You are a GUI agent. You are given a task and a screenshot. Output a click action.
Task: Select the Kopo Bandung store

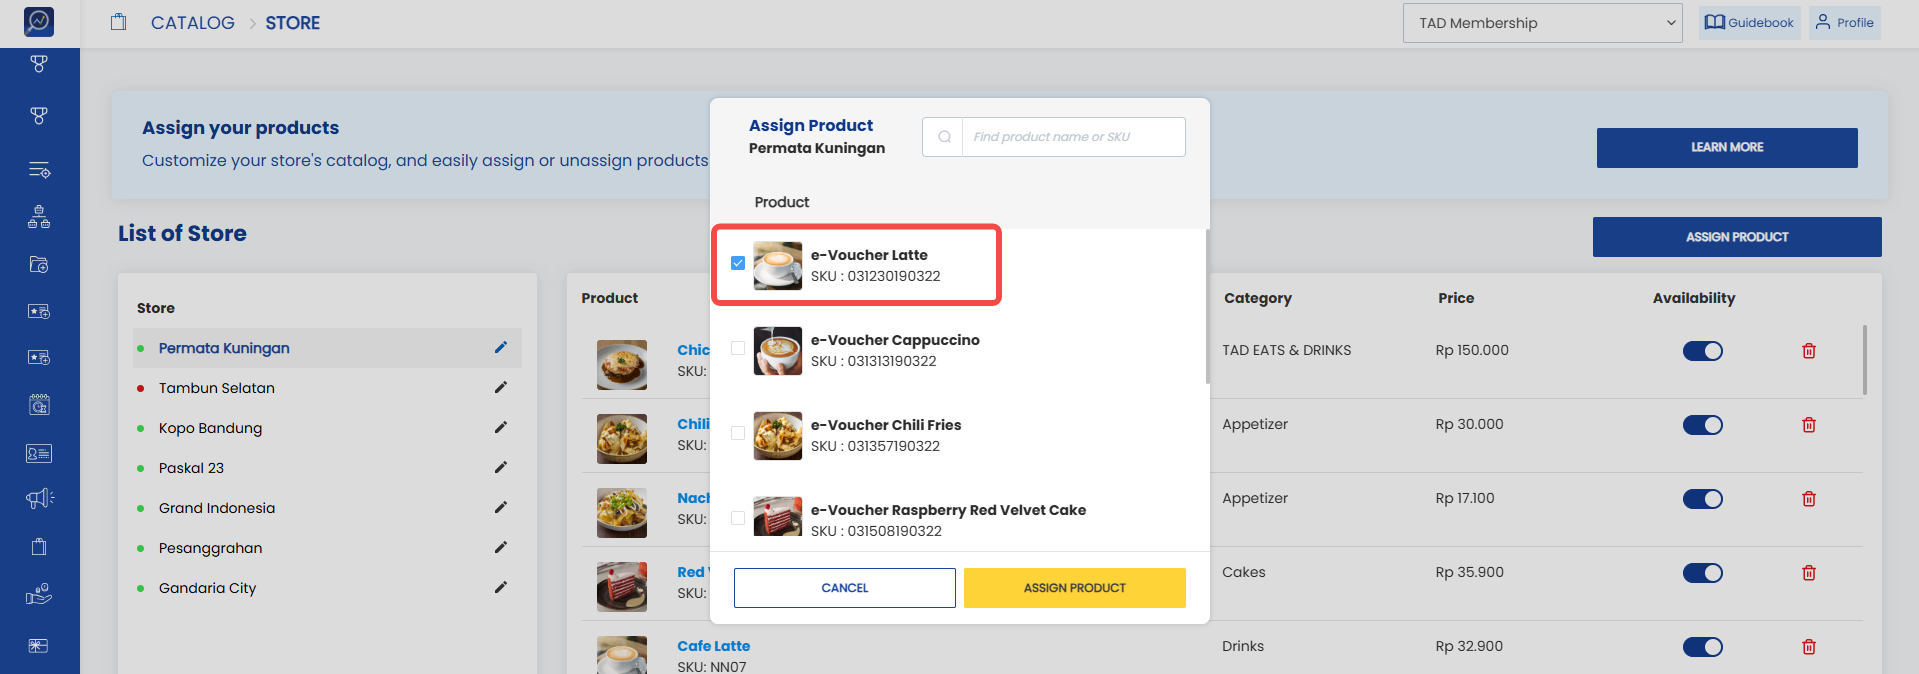210,428
